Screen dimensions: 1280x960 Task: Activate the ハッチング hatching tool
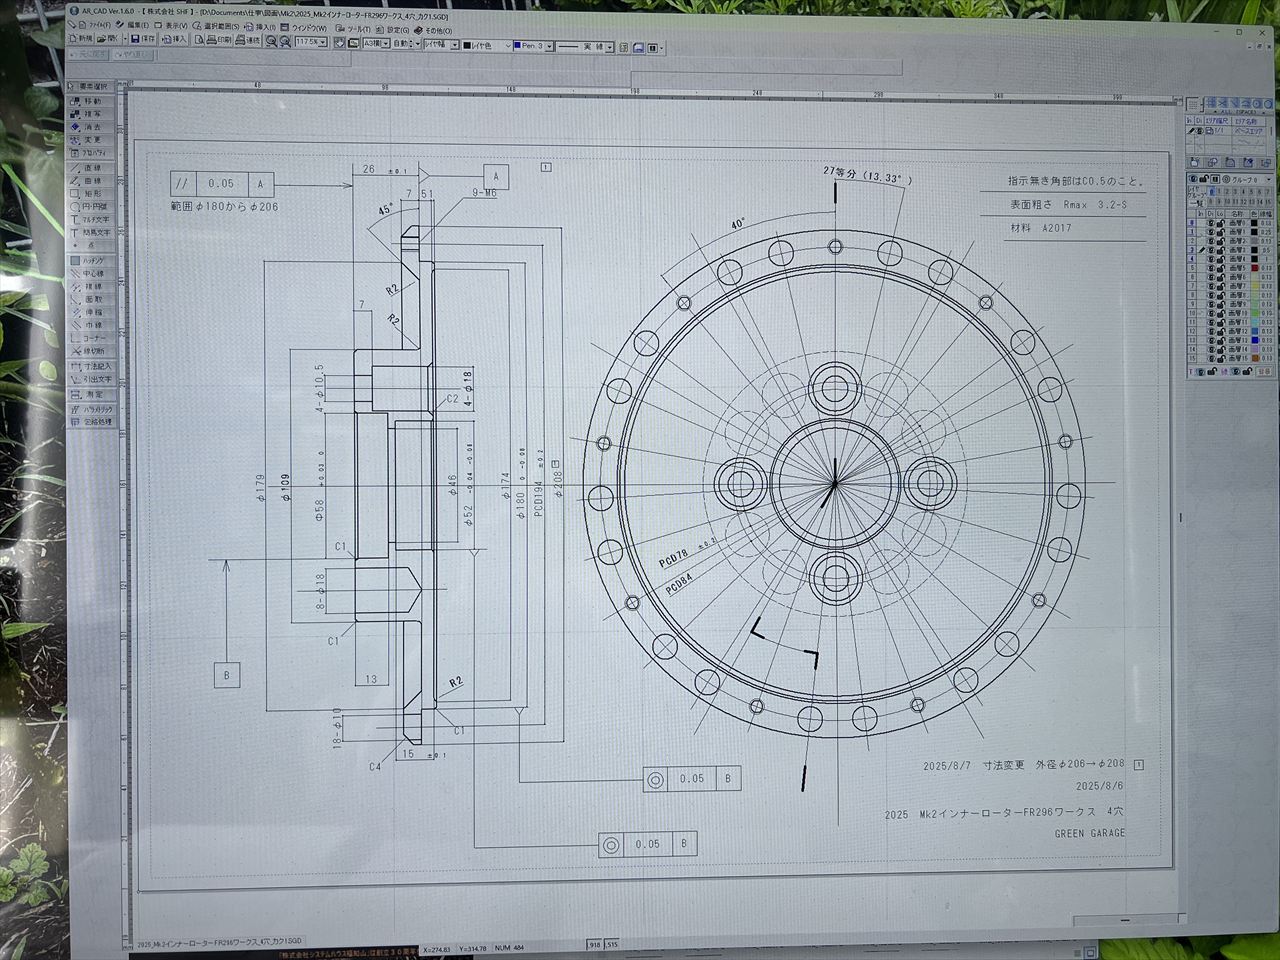tap(91, 260)
